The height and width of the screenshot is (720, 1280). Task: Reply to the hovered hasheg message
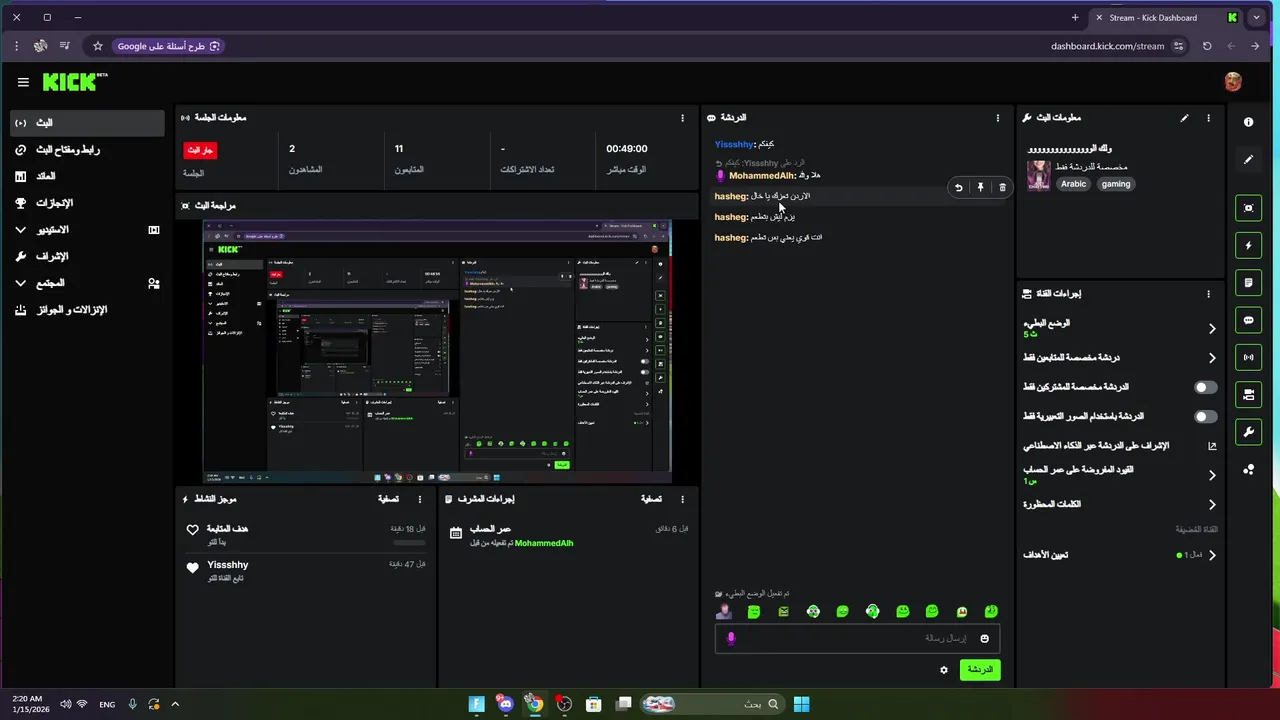pos(958,187)
